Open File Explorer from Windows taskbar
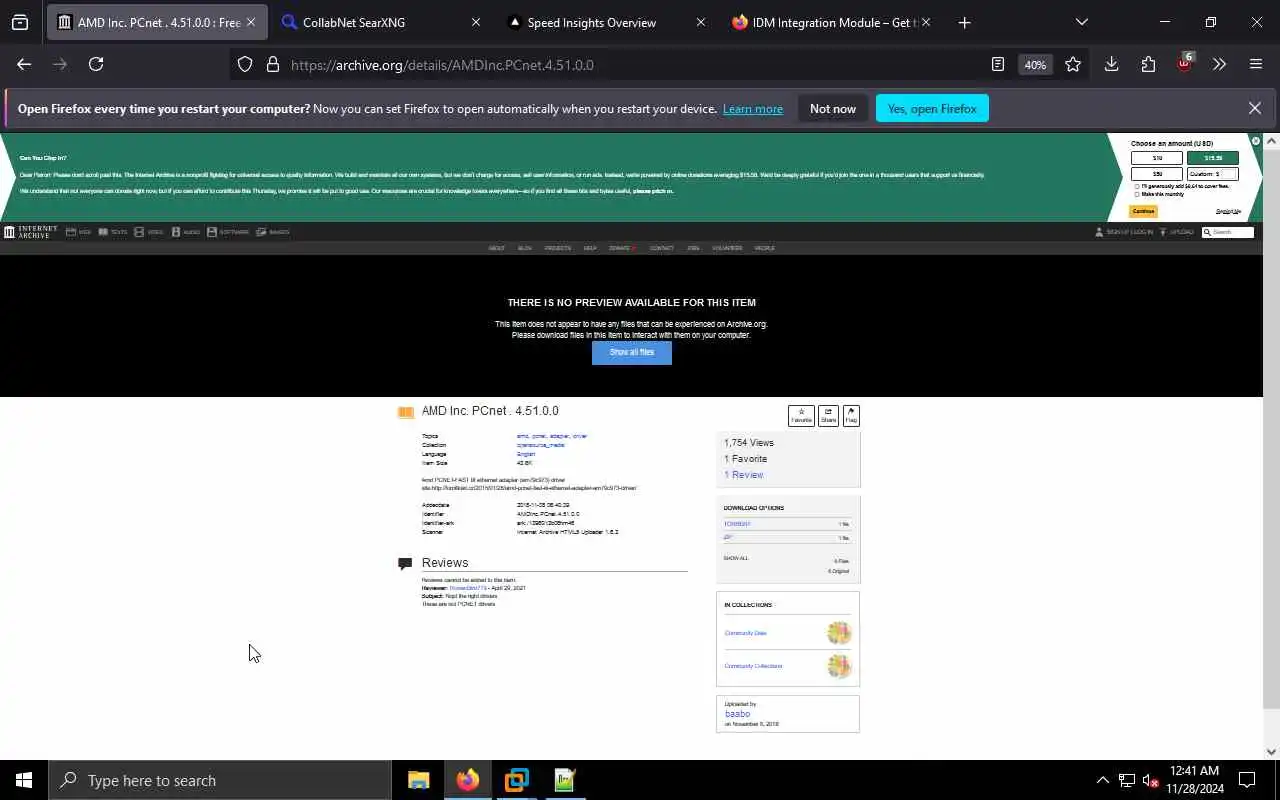1280x800 pixels. [x=418, y=780]
